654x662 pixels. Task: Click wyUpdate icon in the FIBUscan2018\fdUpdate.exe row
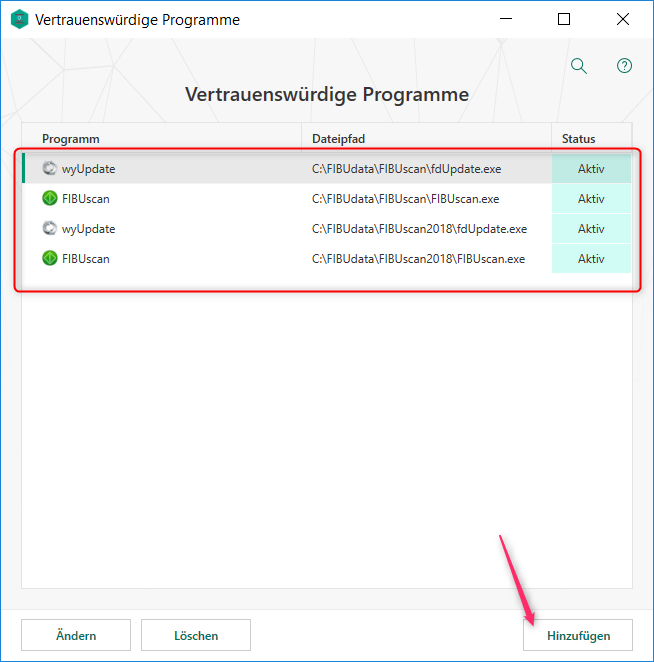click(49, 228)
